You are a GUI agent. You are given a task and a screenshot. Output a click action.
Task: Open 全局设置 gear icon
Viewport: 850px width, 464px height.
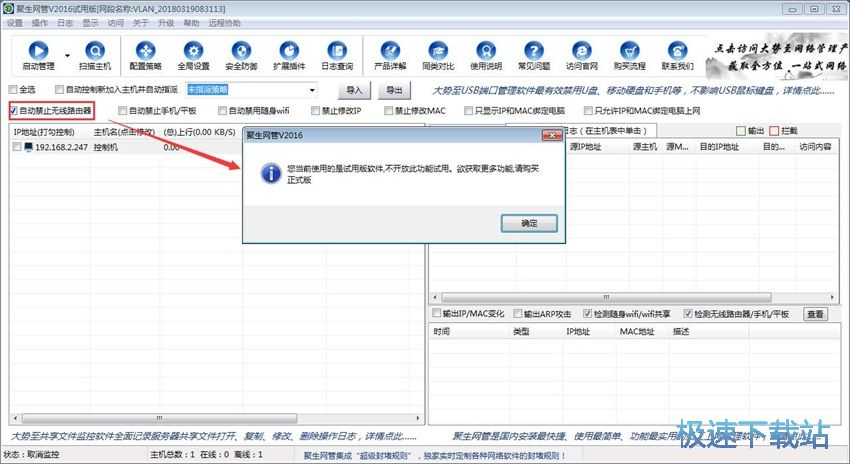[x=194, y=51]
